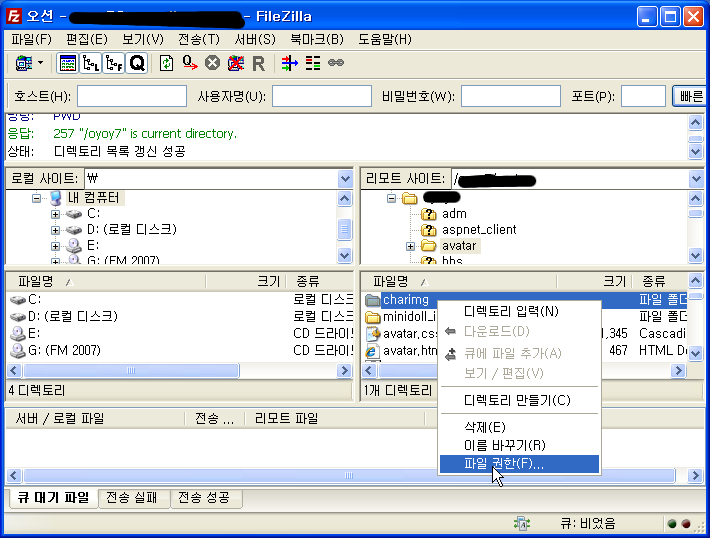Open the 편집(E) menu
Image resolution: width=710 pixels, height=538 pixels.
[x=87, y=39]
